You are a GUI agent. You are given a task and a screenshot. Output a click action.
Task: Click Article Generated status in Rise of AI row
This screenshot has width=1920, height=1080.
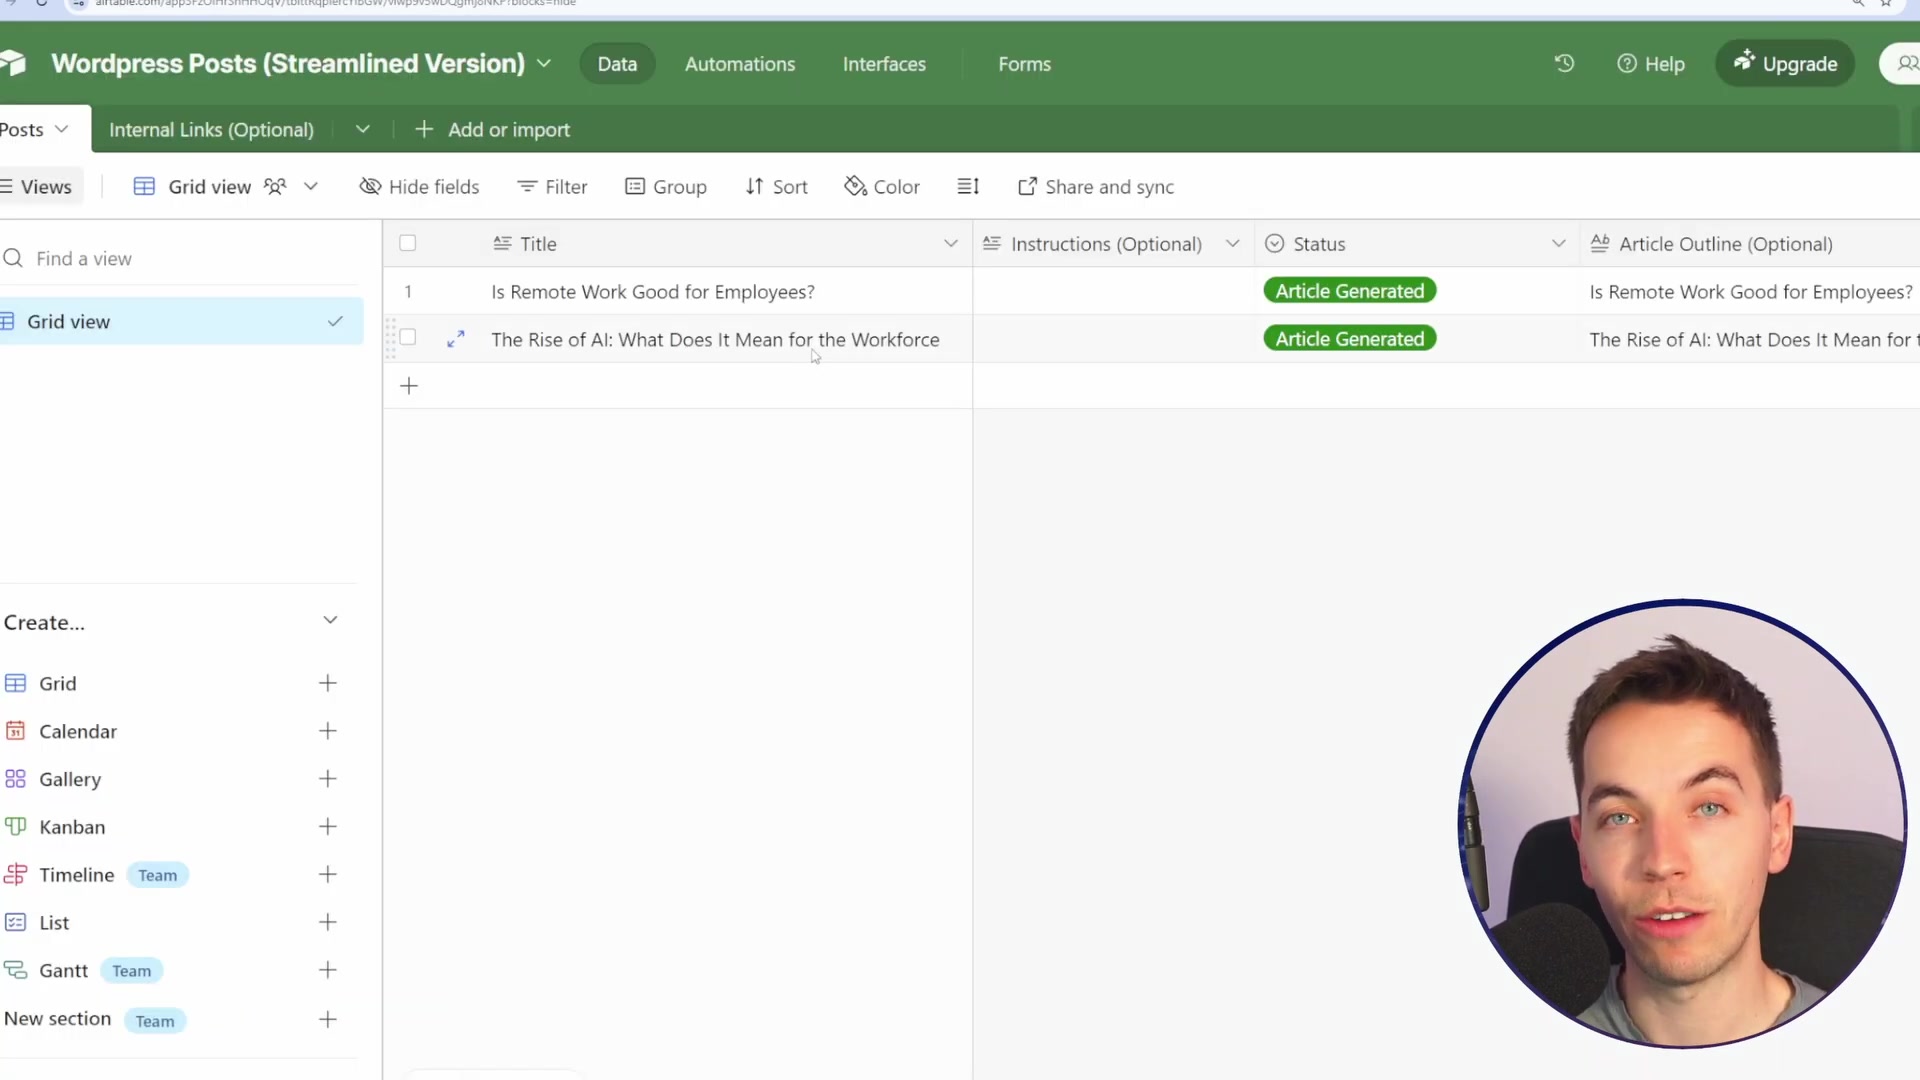click(1350, 339)
